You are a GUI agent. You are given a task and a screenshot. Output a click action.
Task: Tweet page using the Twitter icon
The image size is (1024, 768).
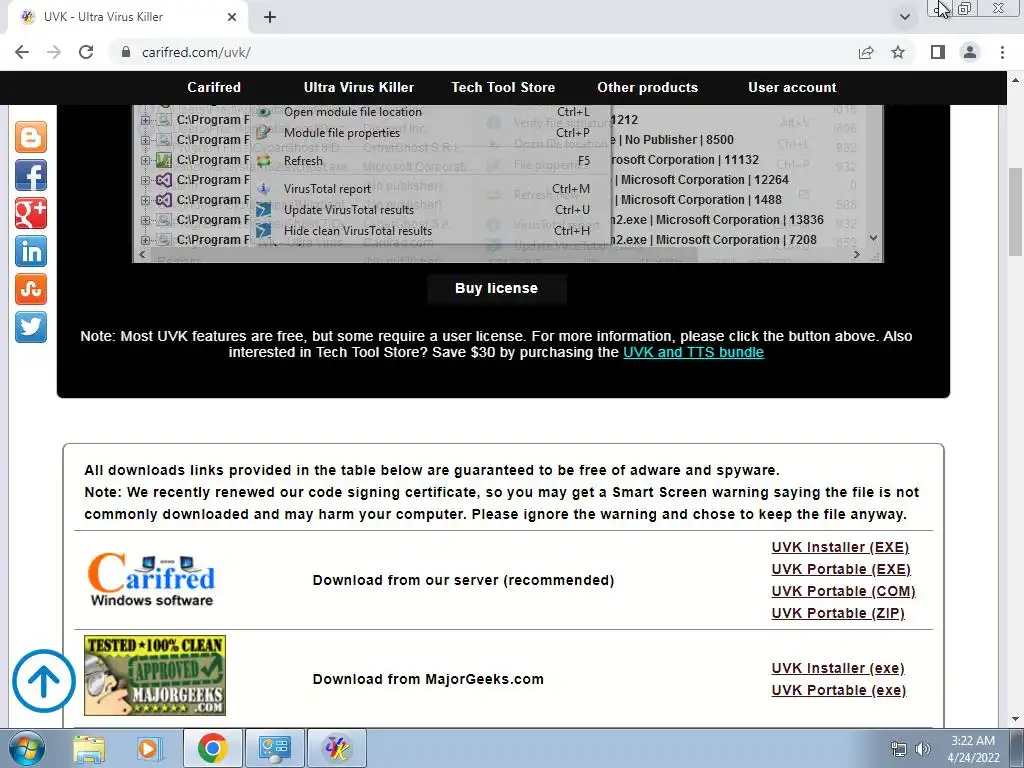tap(31, 327)
